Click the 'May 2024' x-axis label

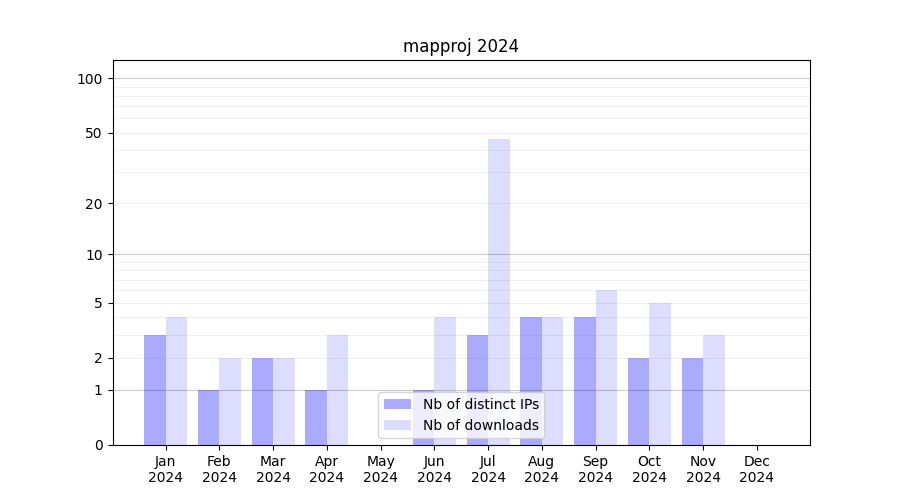[x=380, y=469]
